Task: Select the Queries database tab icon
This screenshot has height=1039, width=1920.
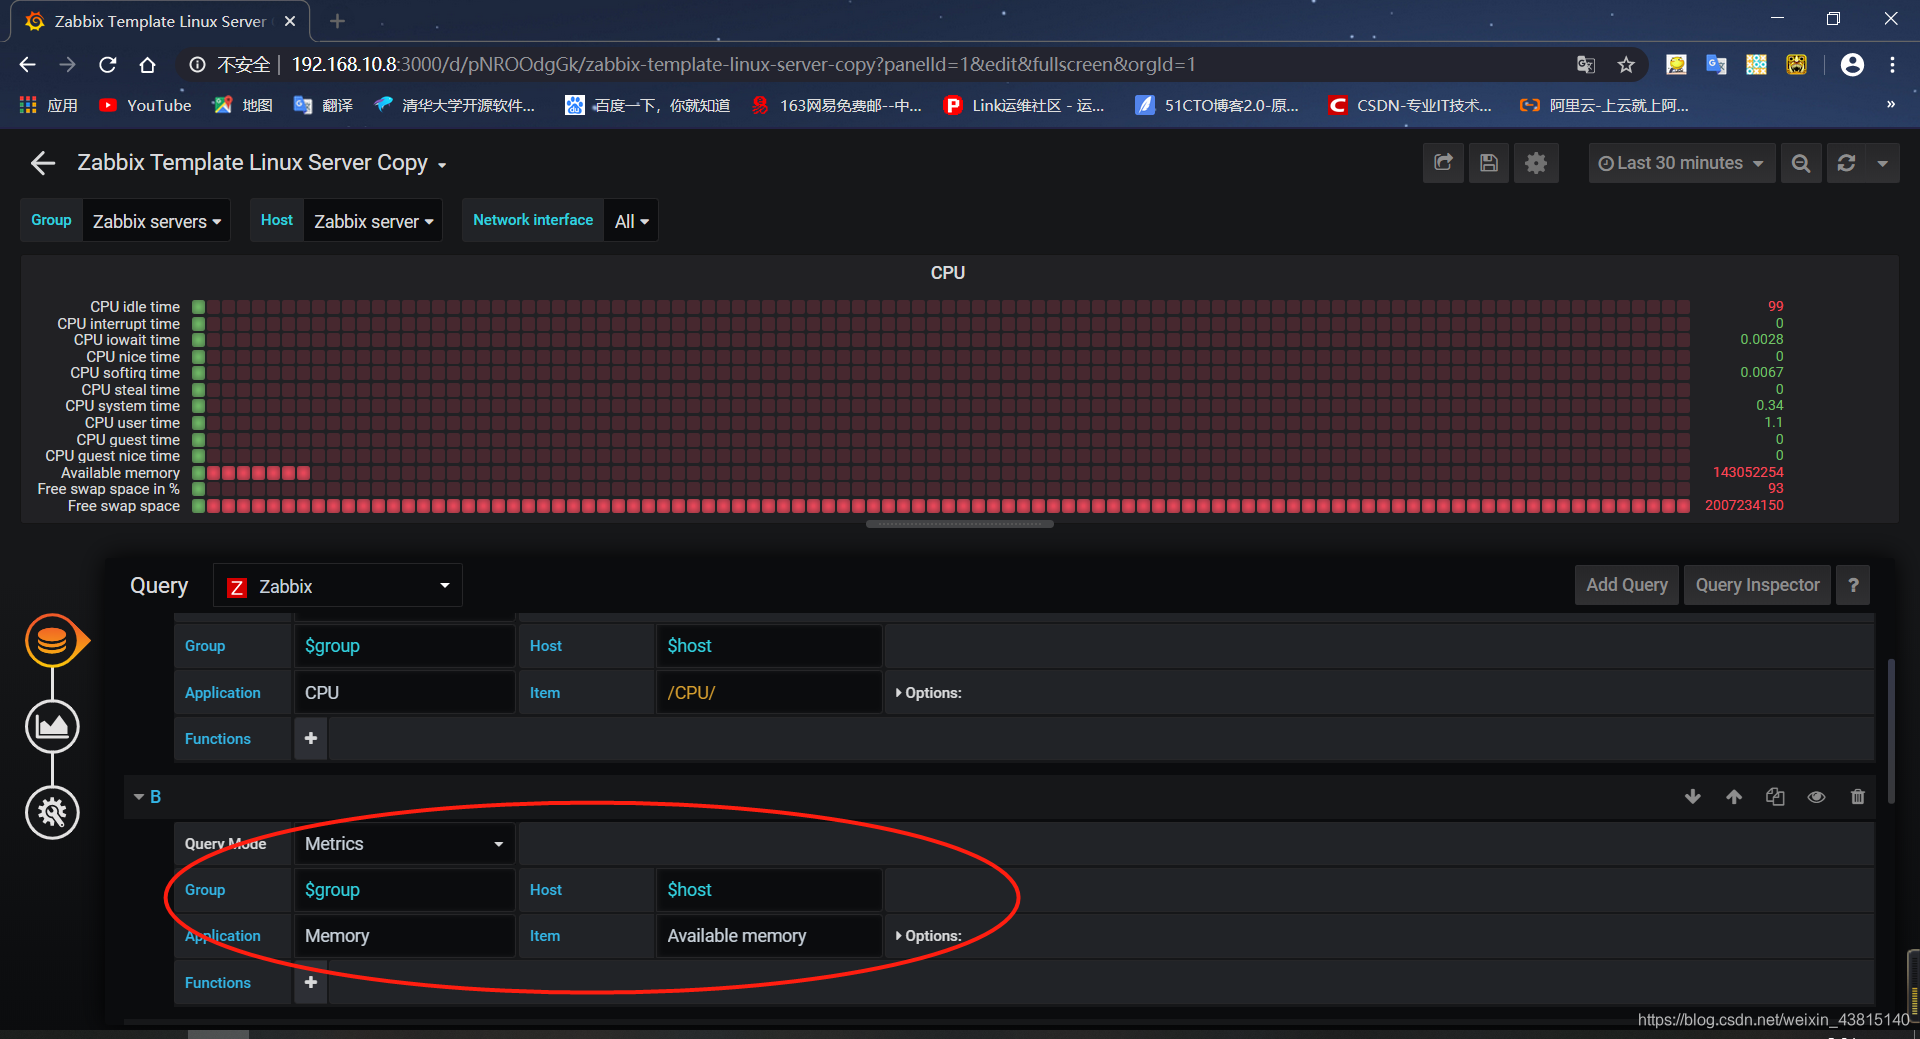Action: [52, 641]
